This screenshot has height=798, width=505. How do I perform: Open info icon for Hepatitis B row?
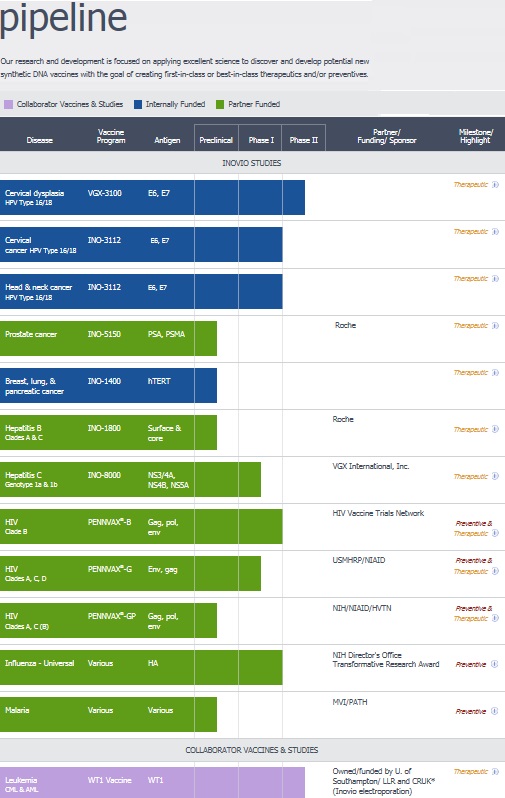pyautogui.click(x=495, y=429)
